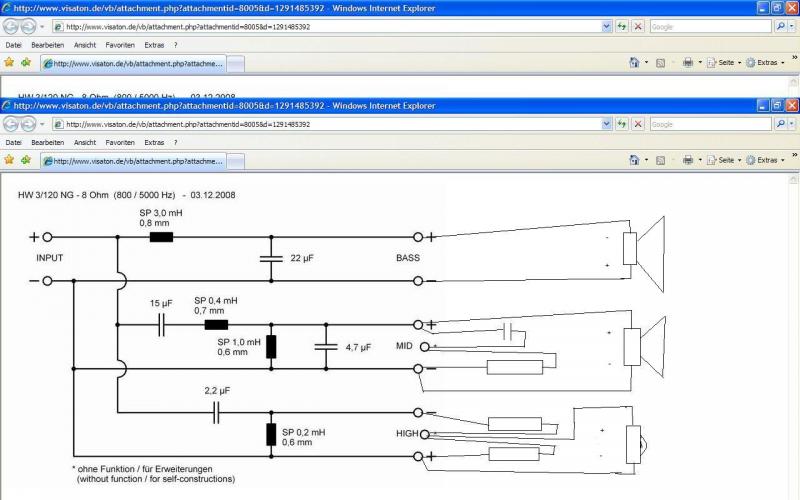Viewport: 800px width, 500px height.
Task: Click the Refresh icon in the lower window
Action: click(x=622, y=124)
